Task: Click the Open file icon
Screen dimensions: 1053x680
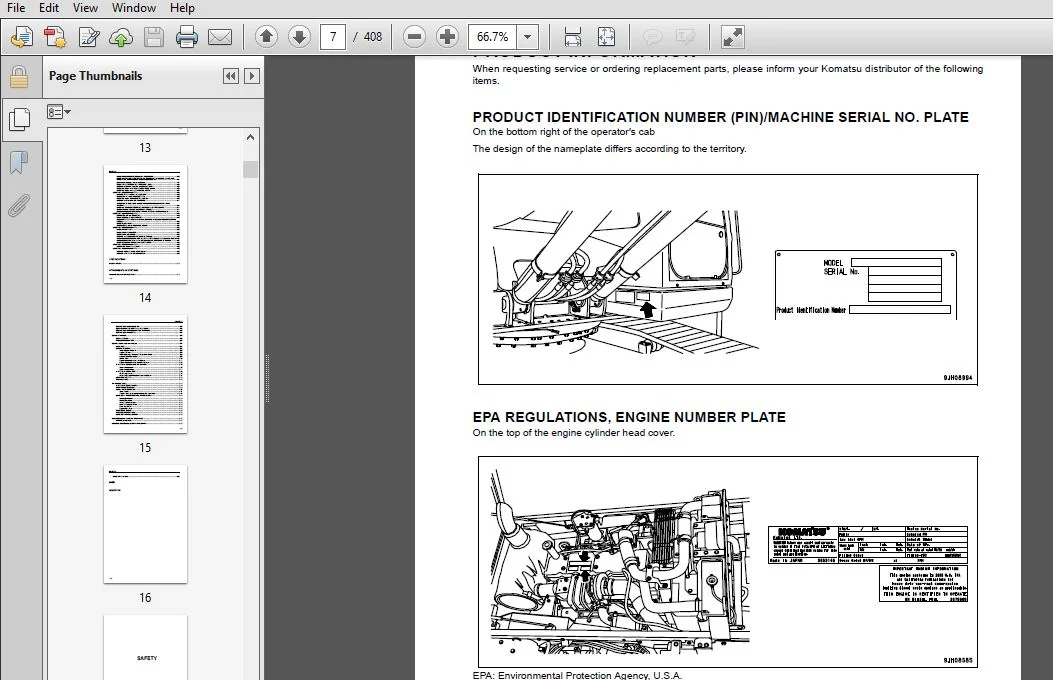Action: (21, 37)
